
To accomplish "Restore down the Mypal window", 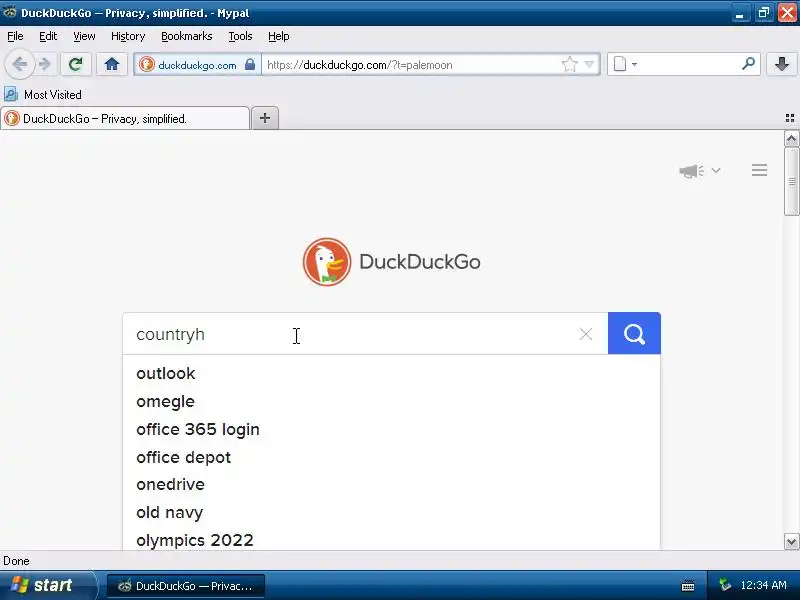I will pyautogui.click(x=763, y=13).
